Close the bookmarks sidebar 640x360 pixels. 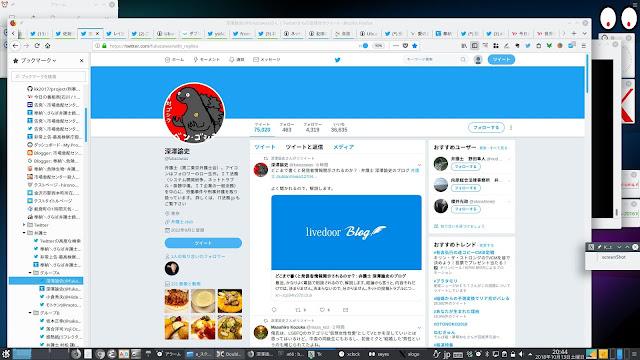coord(81,60)
